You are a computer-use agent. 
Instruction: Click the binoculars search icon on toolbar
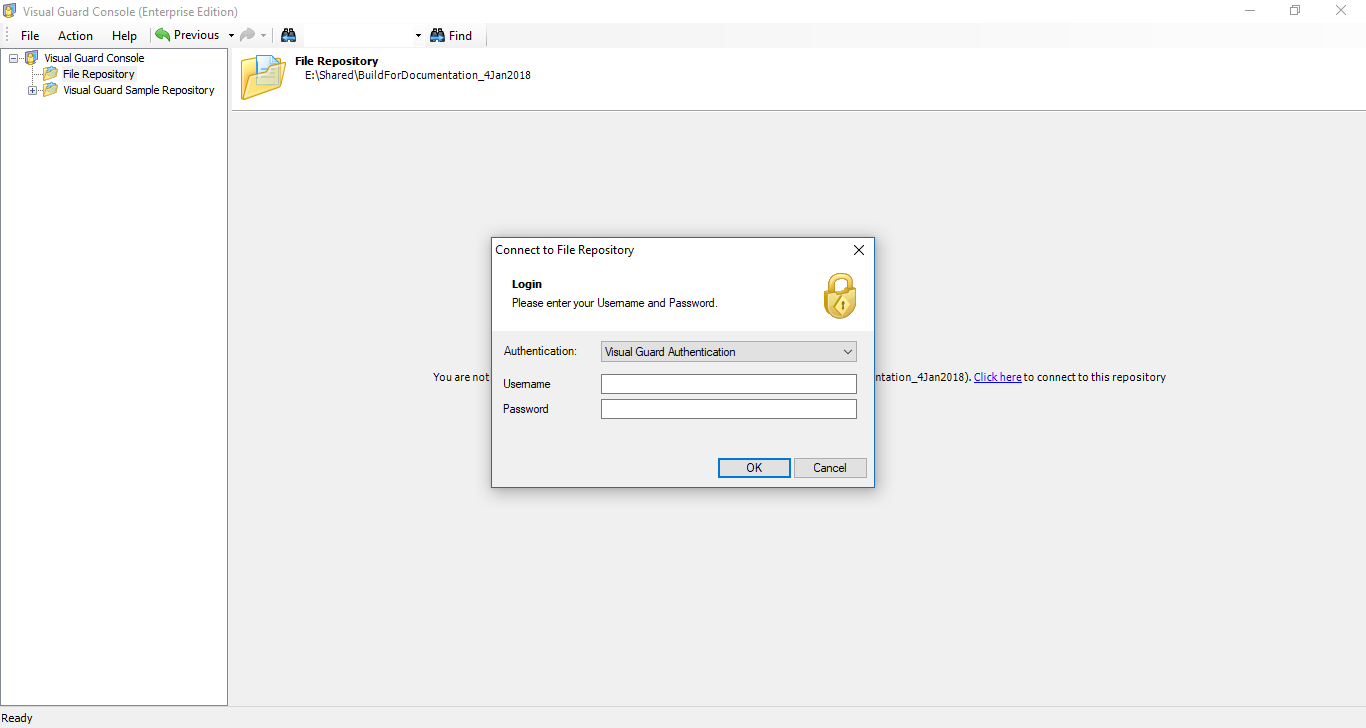point(288,34)
